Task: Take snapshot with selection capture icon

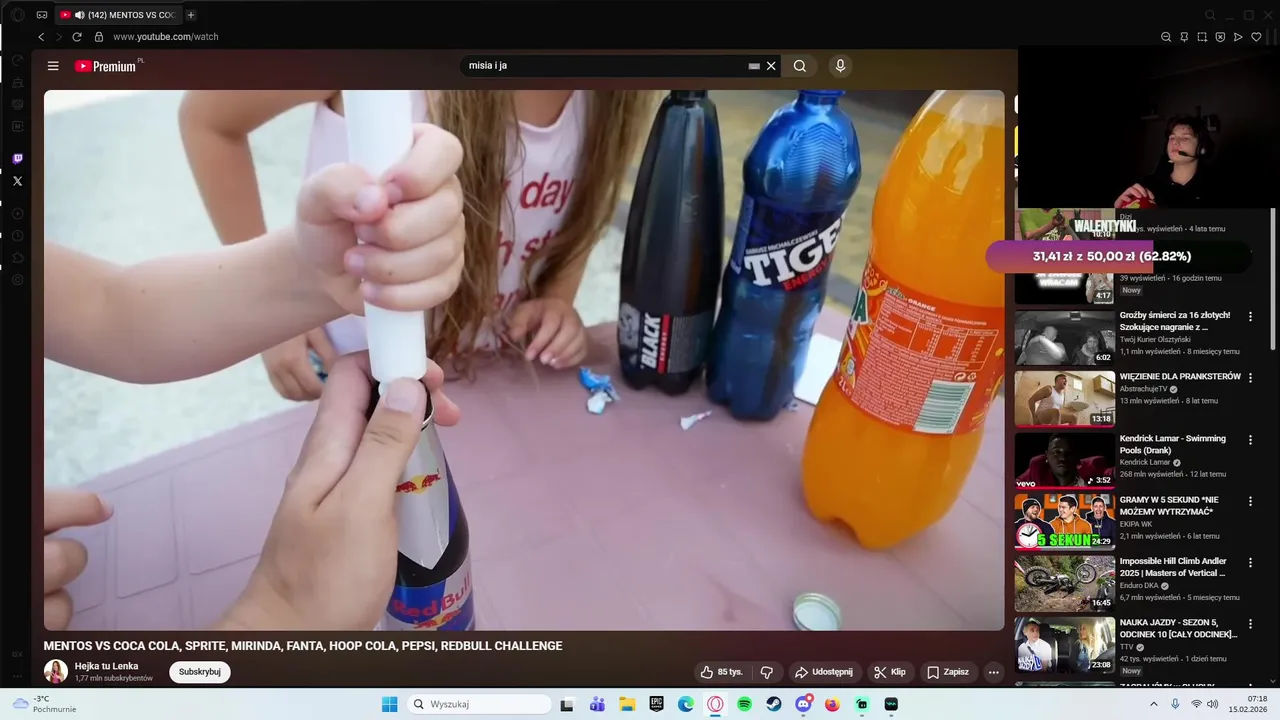Action: 1202,37
